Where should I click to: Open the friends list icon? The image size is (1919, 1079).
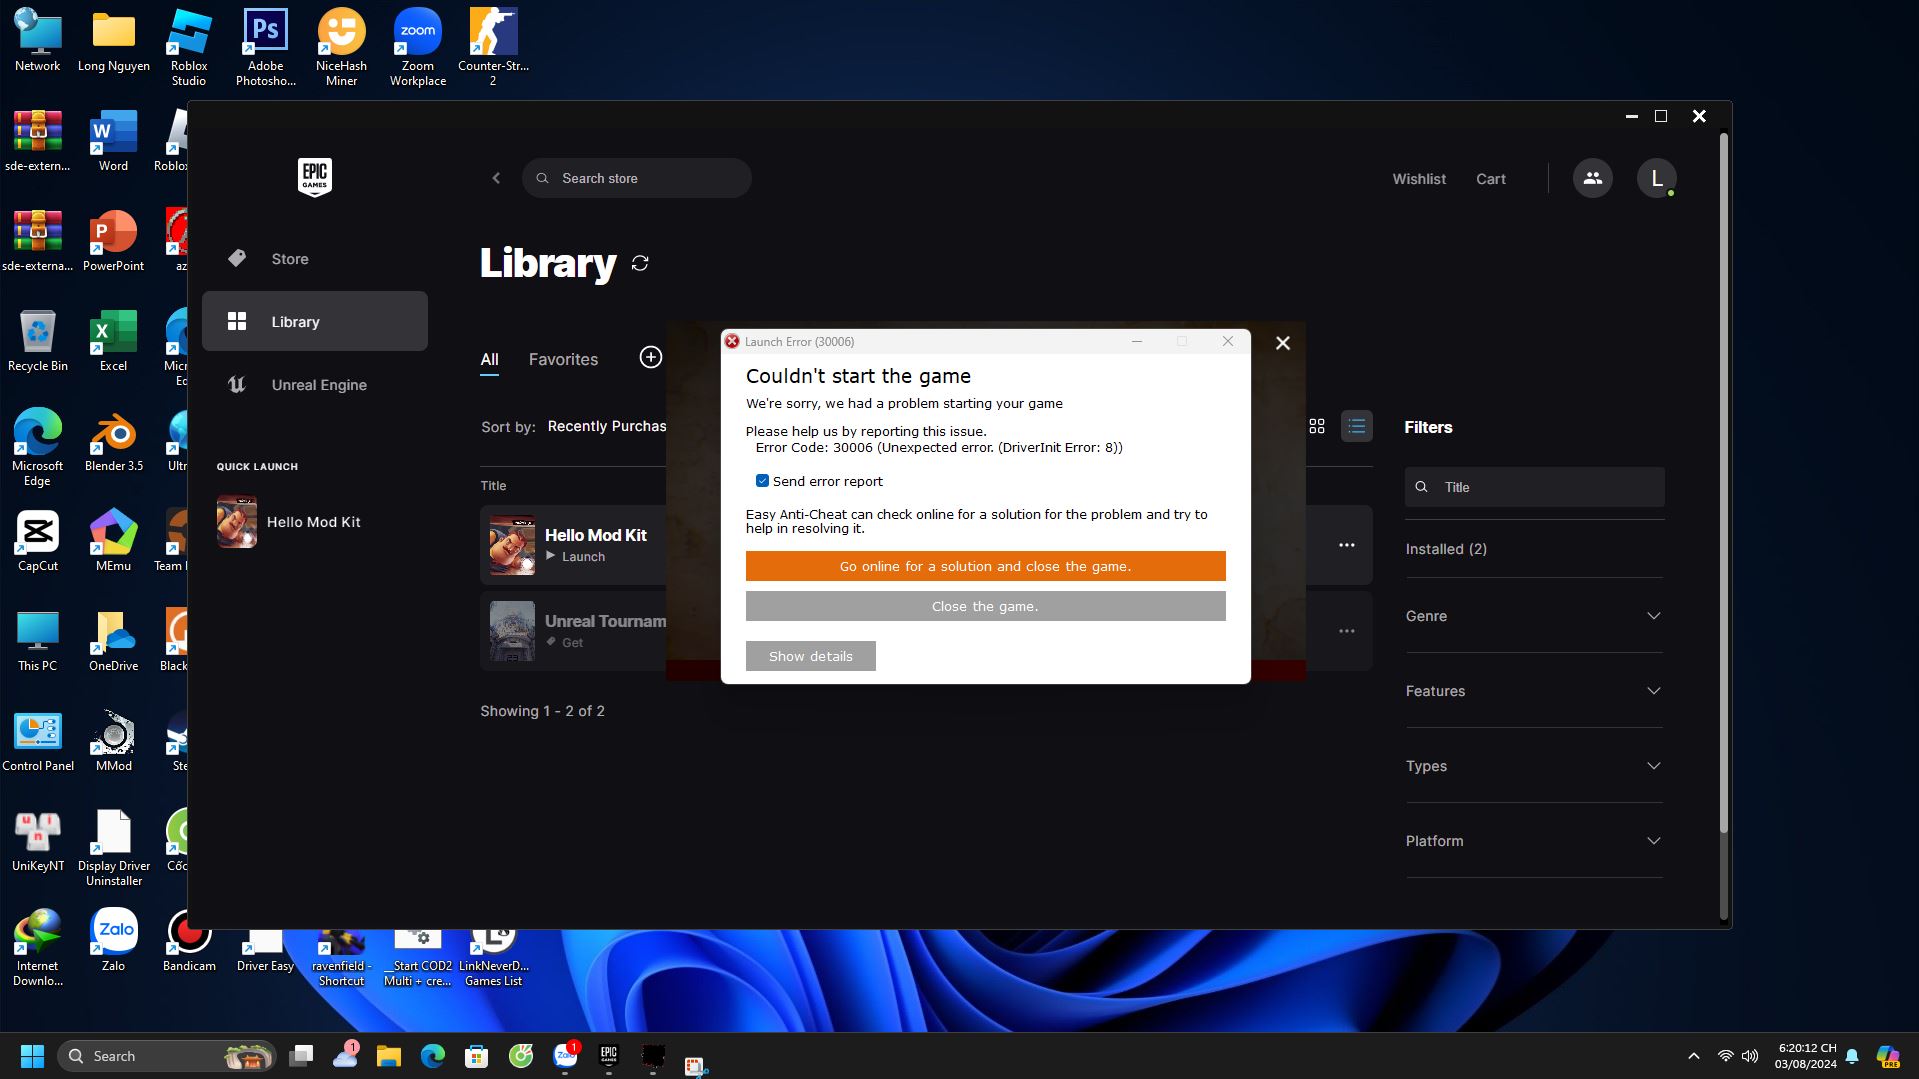pos(1592,178)
